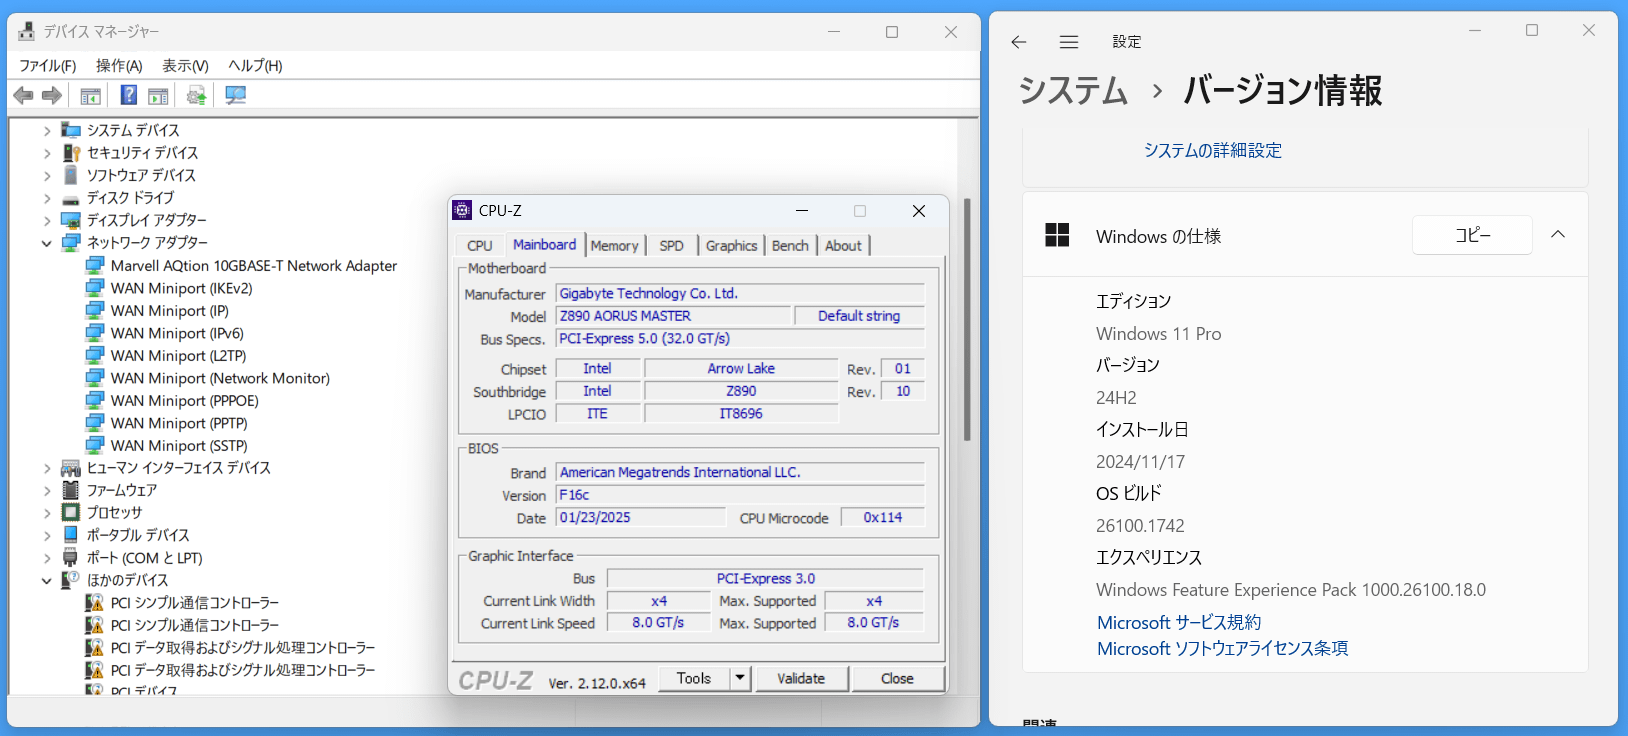Go back with the Settings arrow

pos(1019,42)
